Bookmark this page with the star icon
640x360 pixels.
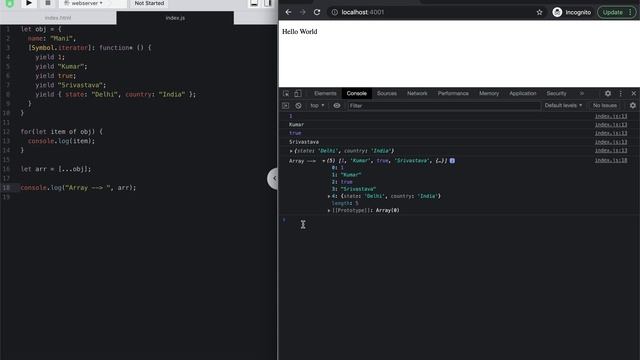(x=539, y=12)
